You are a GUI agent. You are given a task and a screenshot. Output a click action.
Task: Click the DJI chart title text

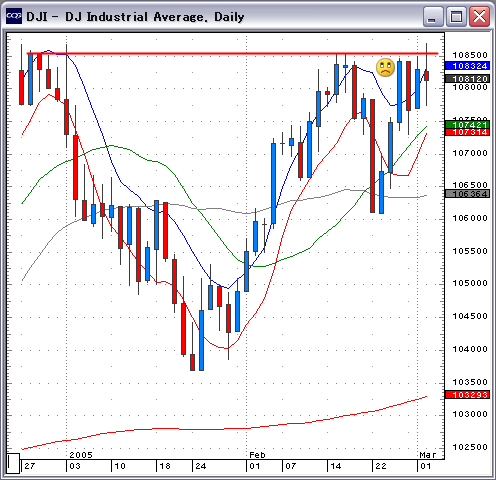[135, 17]
